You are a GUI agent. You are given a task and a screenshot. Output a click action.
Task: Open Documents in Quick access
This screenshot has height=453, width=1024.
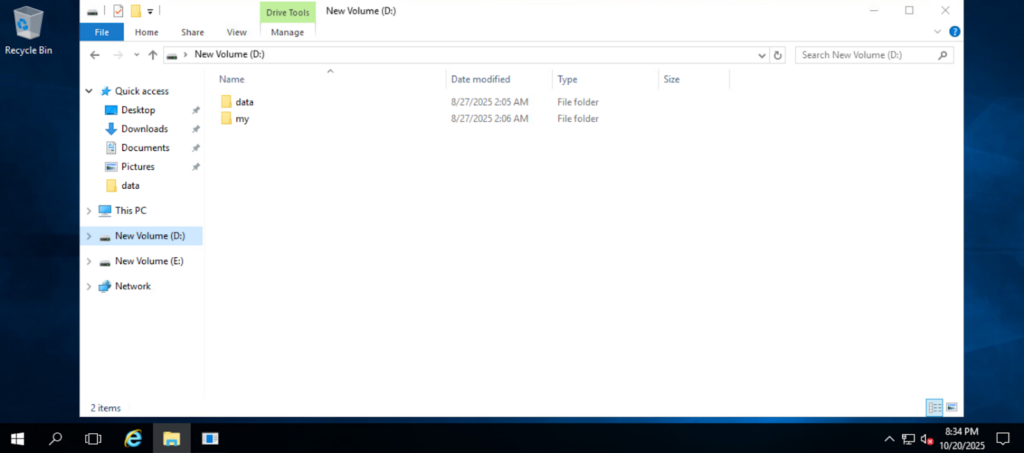click(145, 148)
